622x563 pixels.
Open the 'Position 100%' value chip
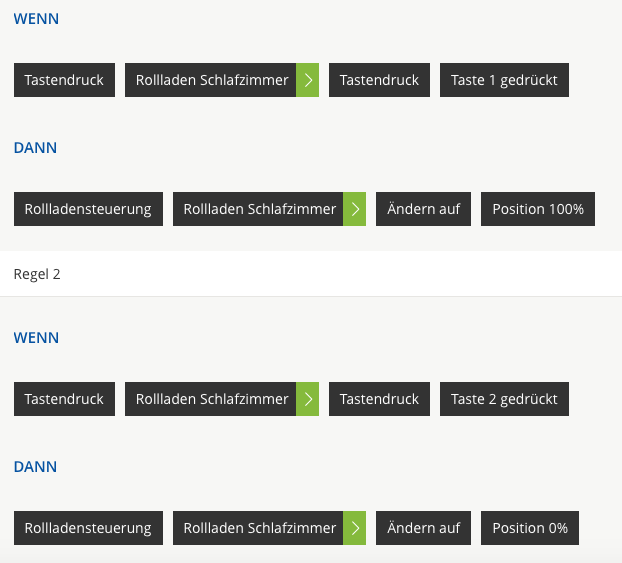(537, 209)
